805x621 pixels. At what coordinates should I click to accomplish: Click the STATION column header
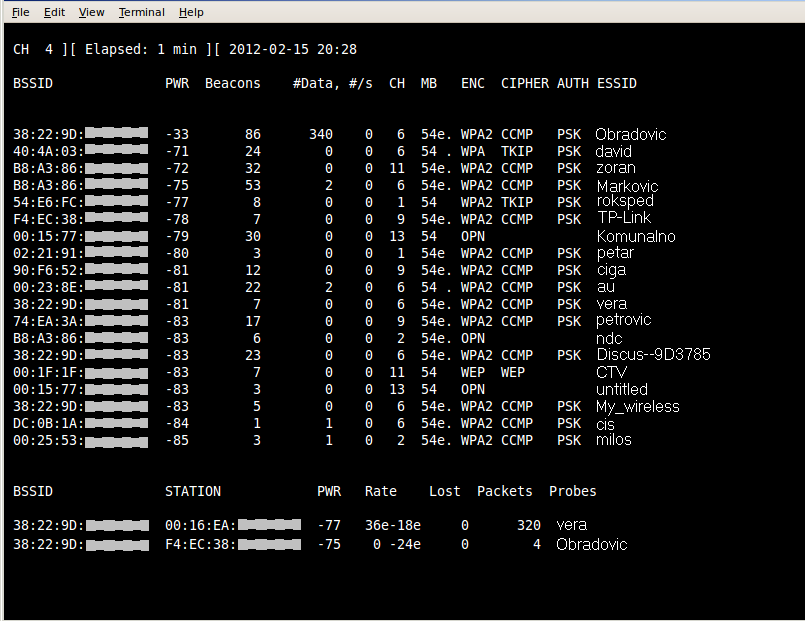tap(192, 491)
